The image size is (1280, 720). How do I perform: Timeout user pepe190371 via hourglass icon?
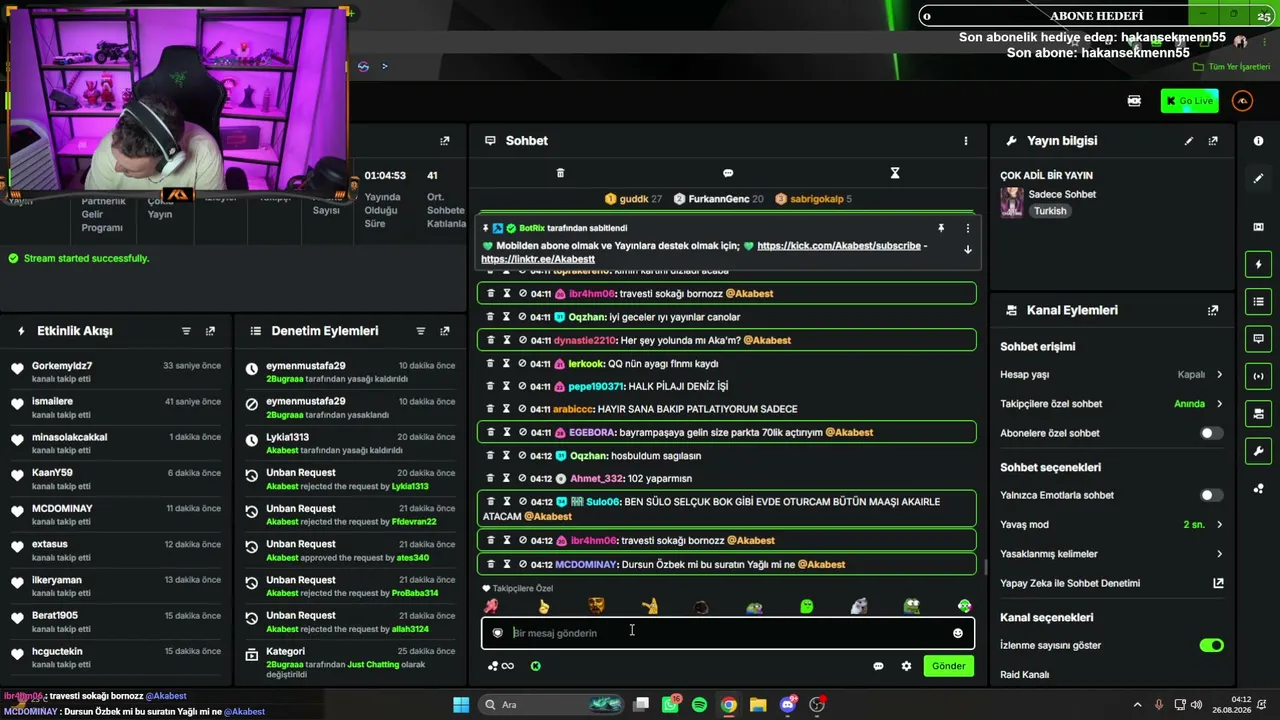click(507, 386)
